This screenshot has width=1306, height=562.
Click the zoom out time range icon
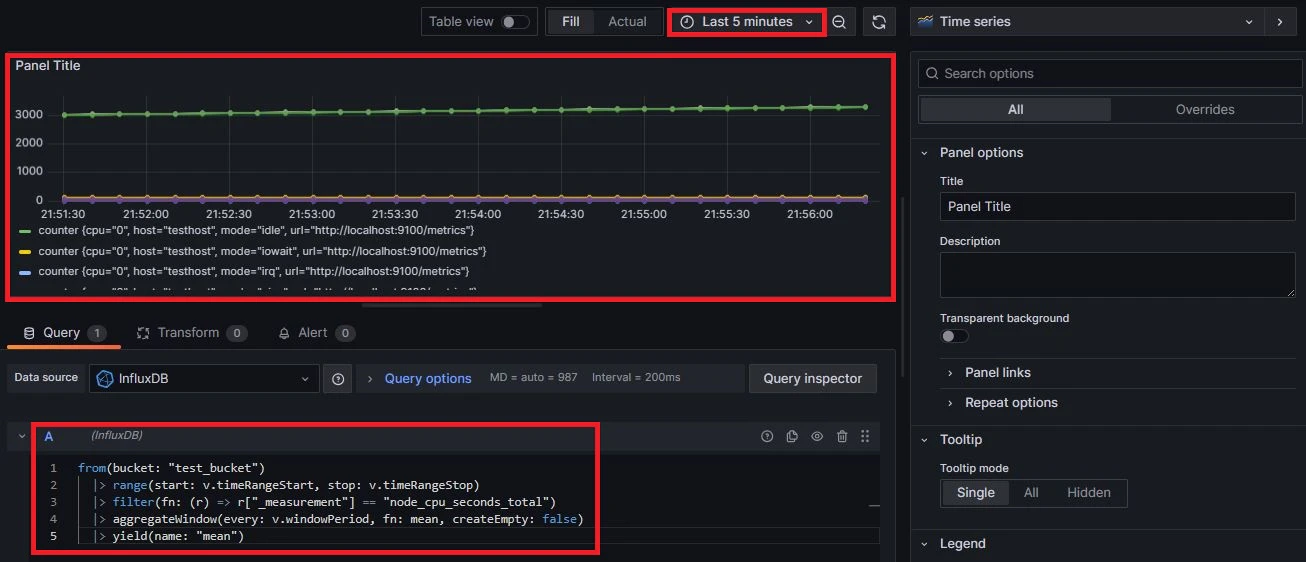pos(839,22)
